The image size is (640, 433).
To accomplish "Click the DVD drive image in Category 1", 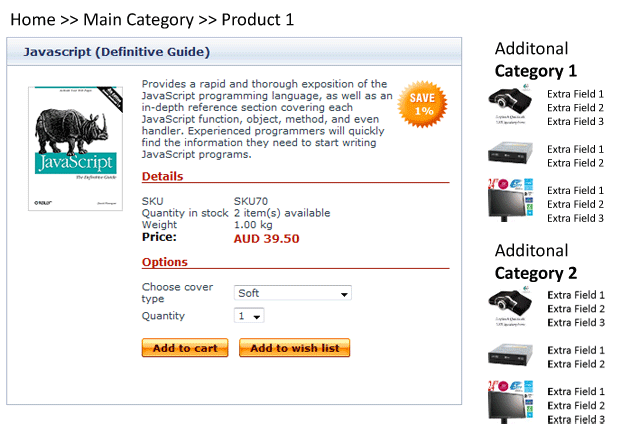I will [513, 154].
